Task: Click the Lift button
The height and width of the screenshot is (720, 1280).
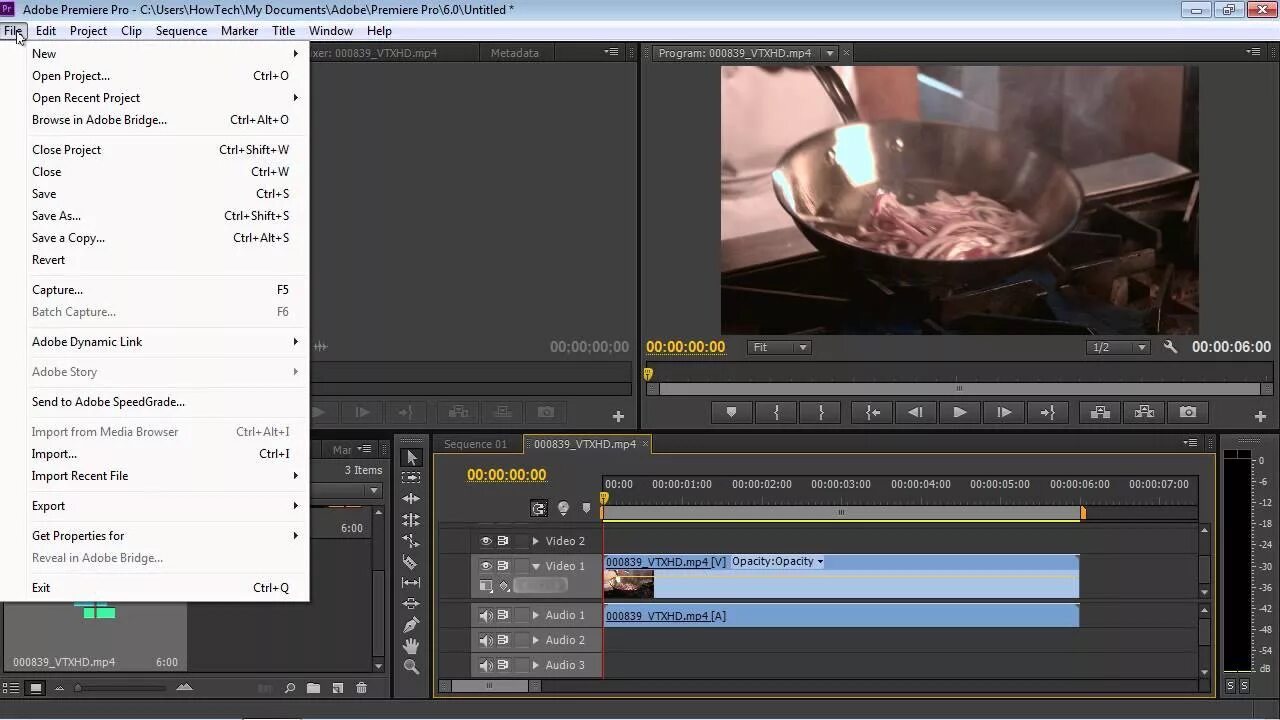Action: tap(1099, 412)
